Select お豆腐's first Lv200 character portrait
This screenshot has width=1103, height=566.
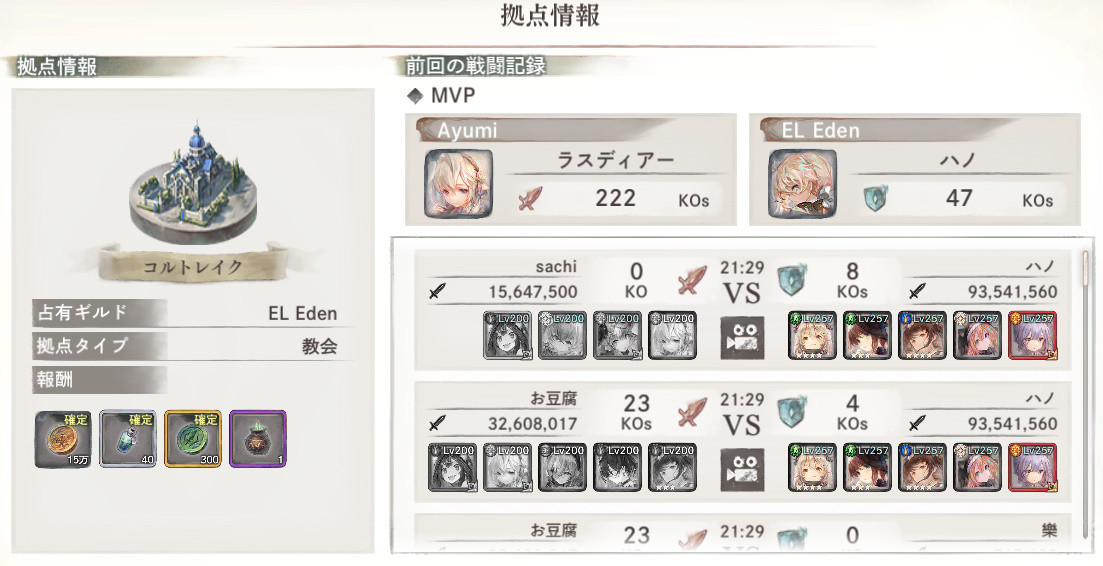point(452,467)
